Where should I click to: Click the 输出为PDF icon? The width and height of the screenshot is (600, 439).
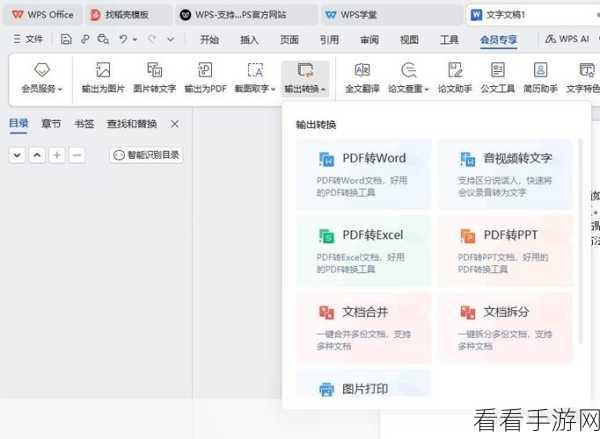(x=205, y=70)
